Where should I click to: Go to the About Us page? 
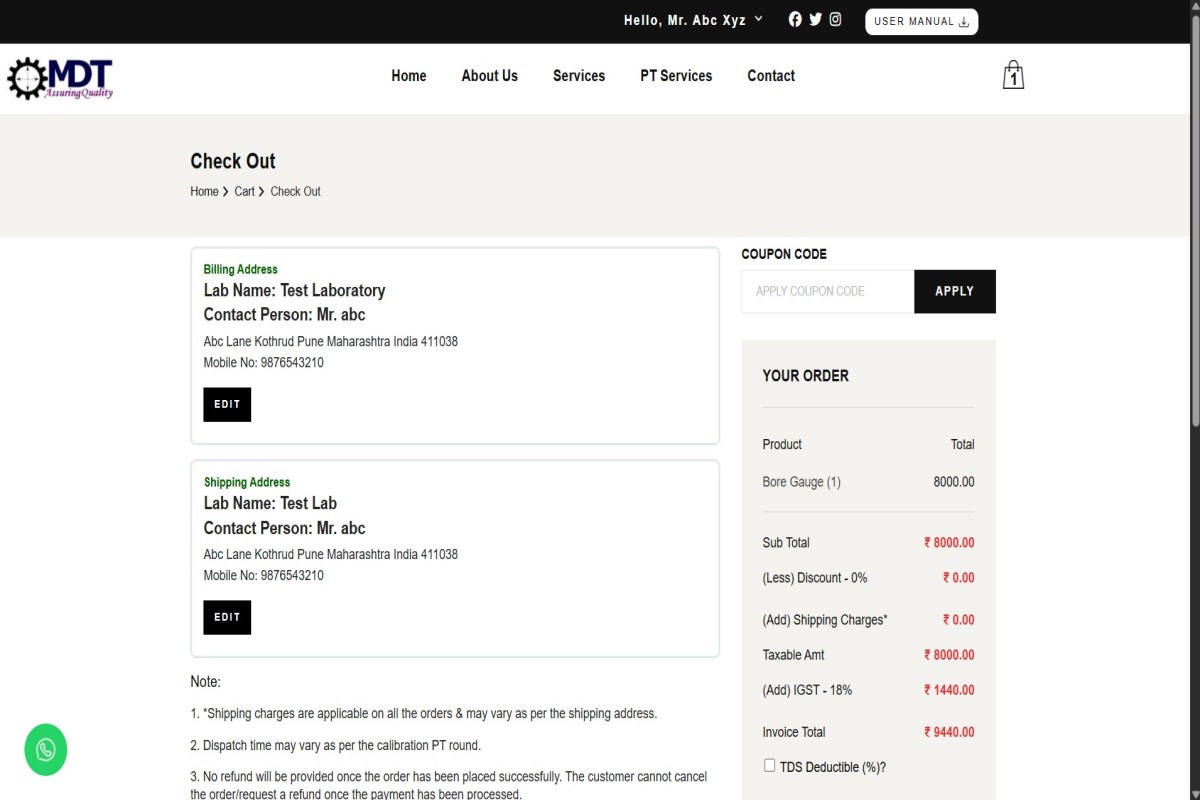489,76
